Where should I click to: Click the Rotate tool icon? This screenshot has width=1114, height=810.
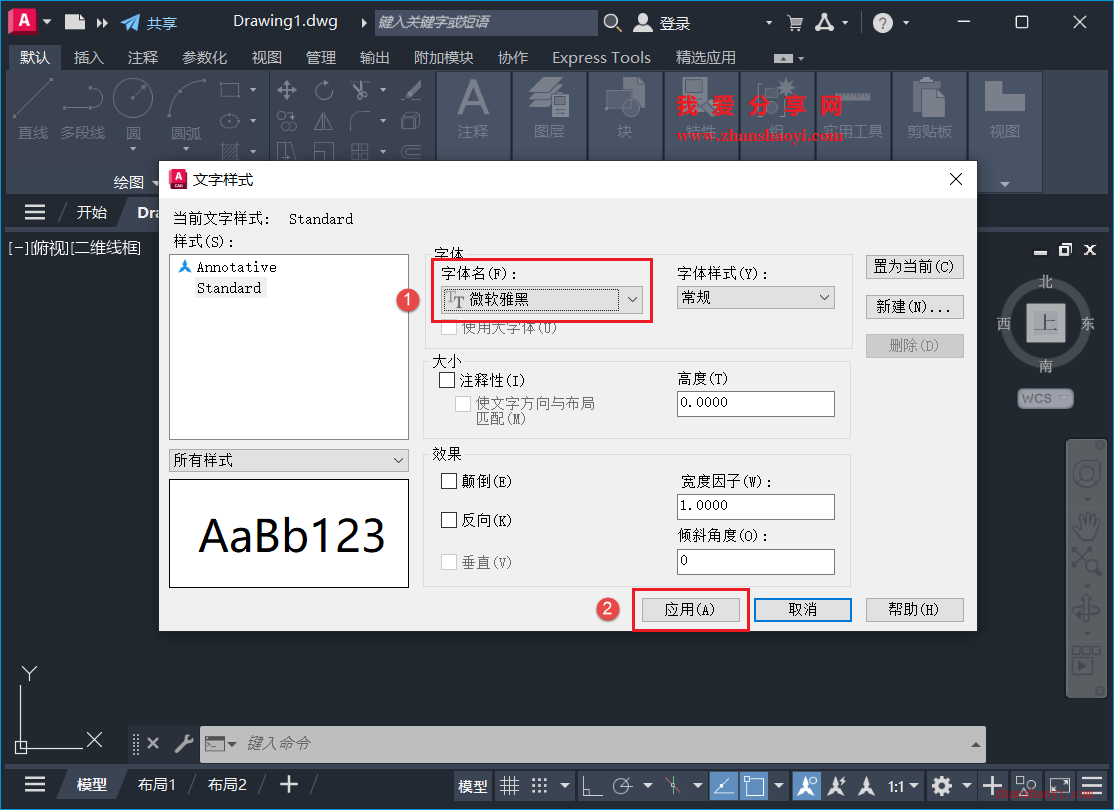[x=324, y=90]
